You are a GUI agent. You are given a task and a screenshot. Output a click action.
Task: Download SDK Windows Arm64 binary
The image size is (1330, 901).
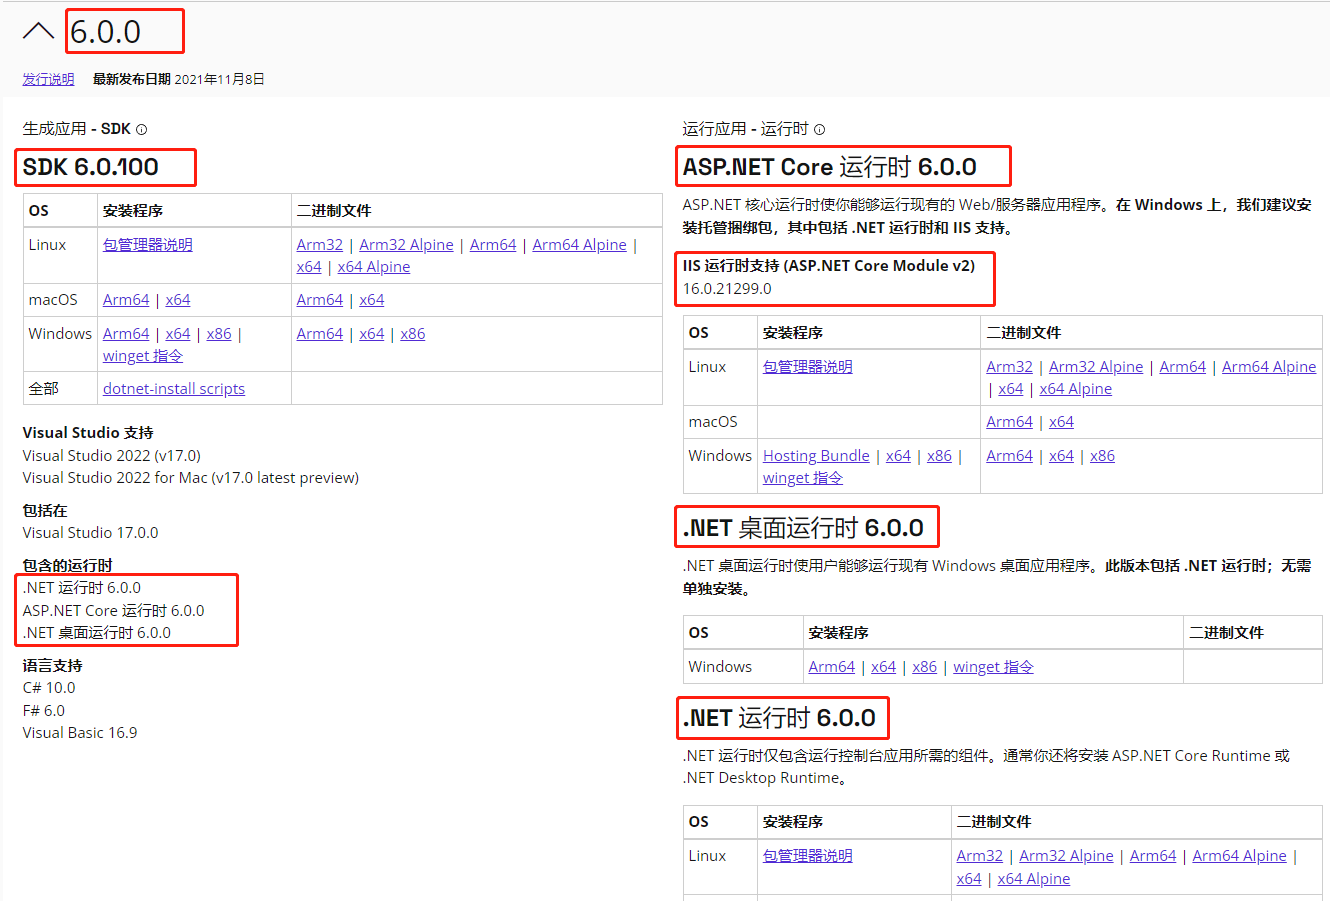(320, 334)
